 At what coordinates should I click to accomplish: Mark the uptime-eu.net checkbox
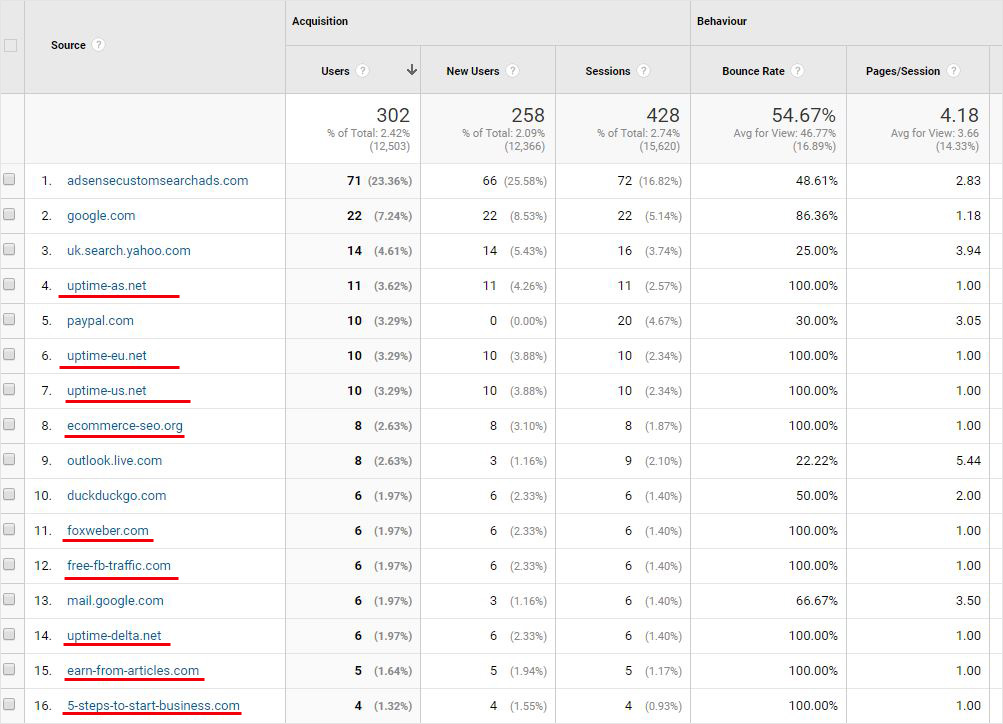click(9, 354)
